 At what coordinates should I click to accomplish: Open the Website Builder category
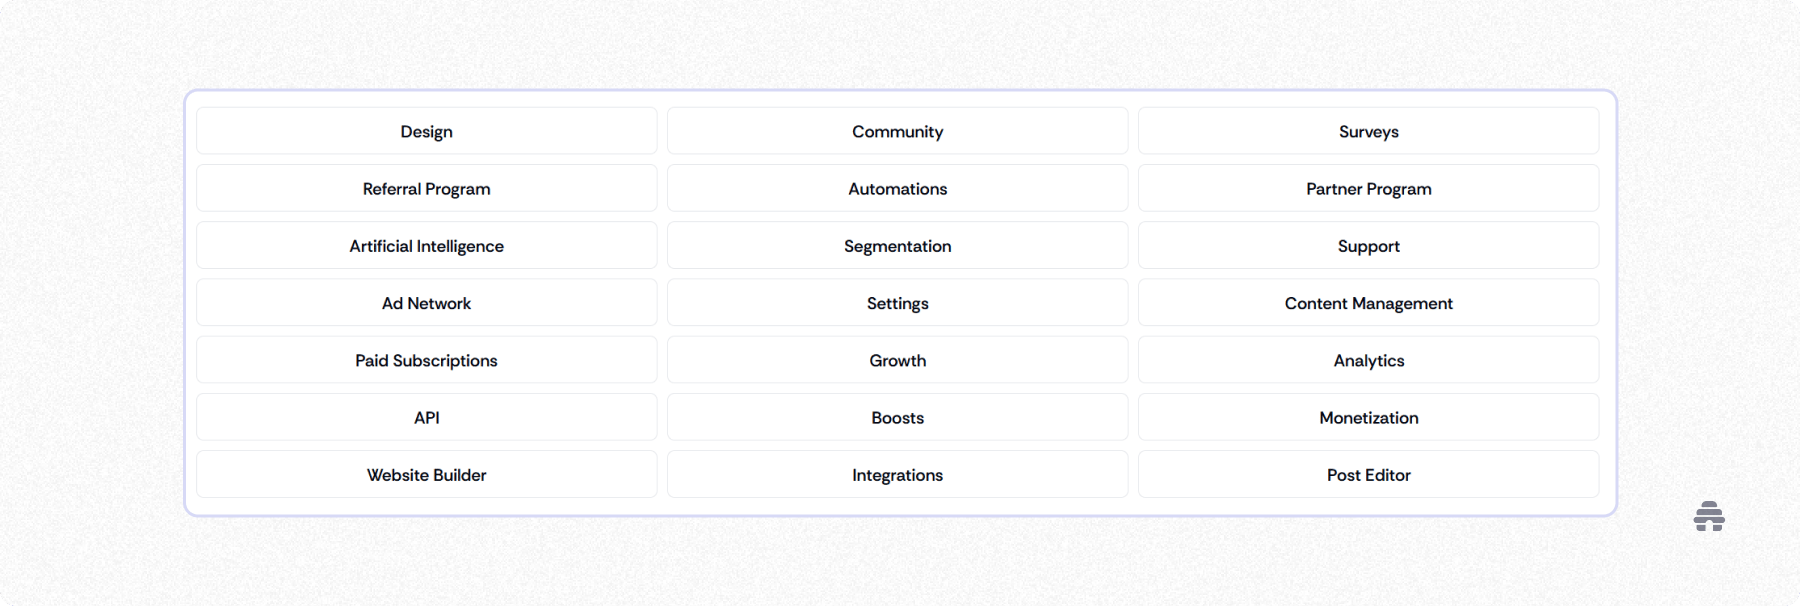426,474
